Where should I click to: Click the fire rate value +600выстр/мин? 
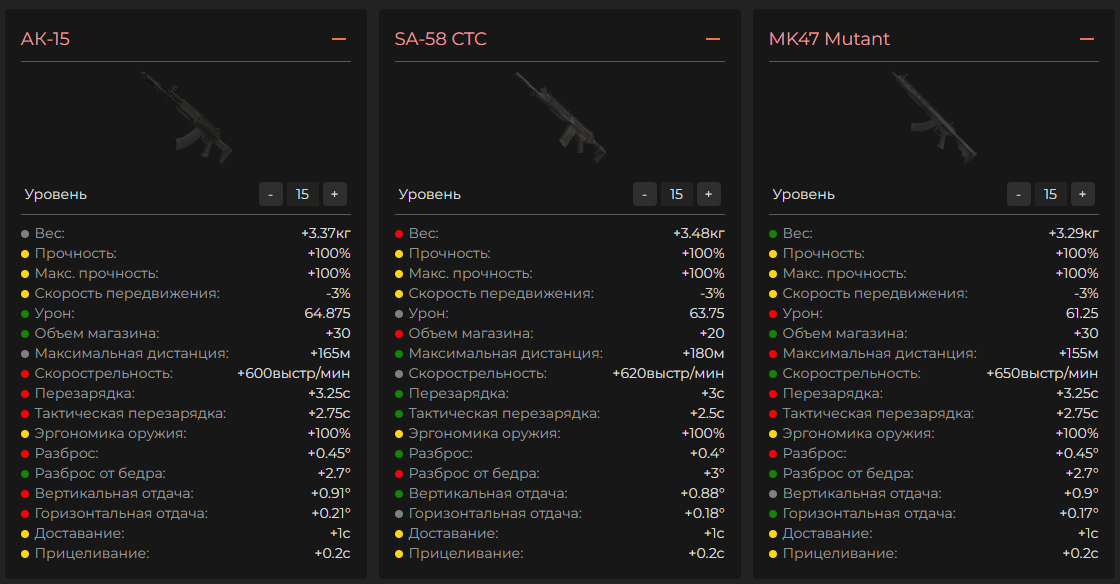pos(294,373)
